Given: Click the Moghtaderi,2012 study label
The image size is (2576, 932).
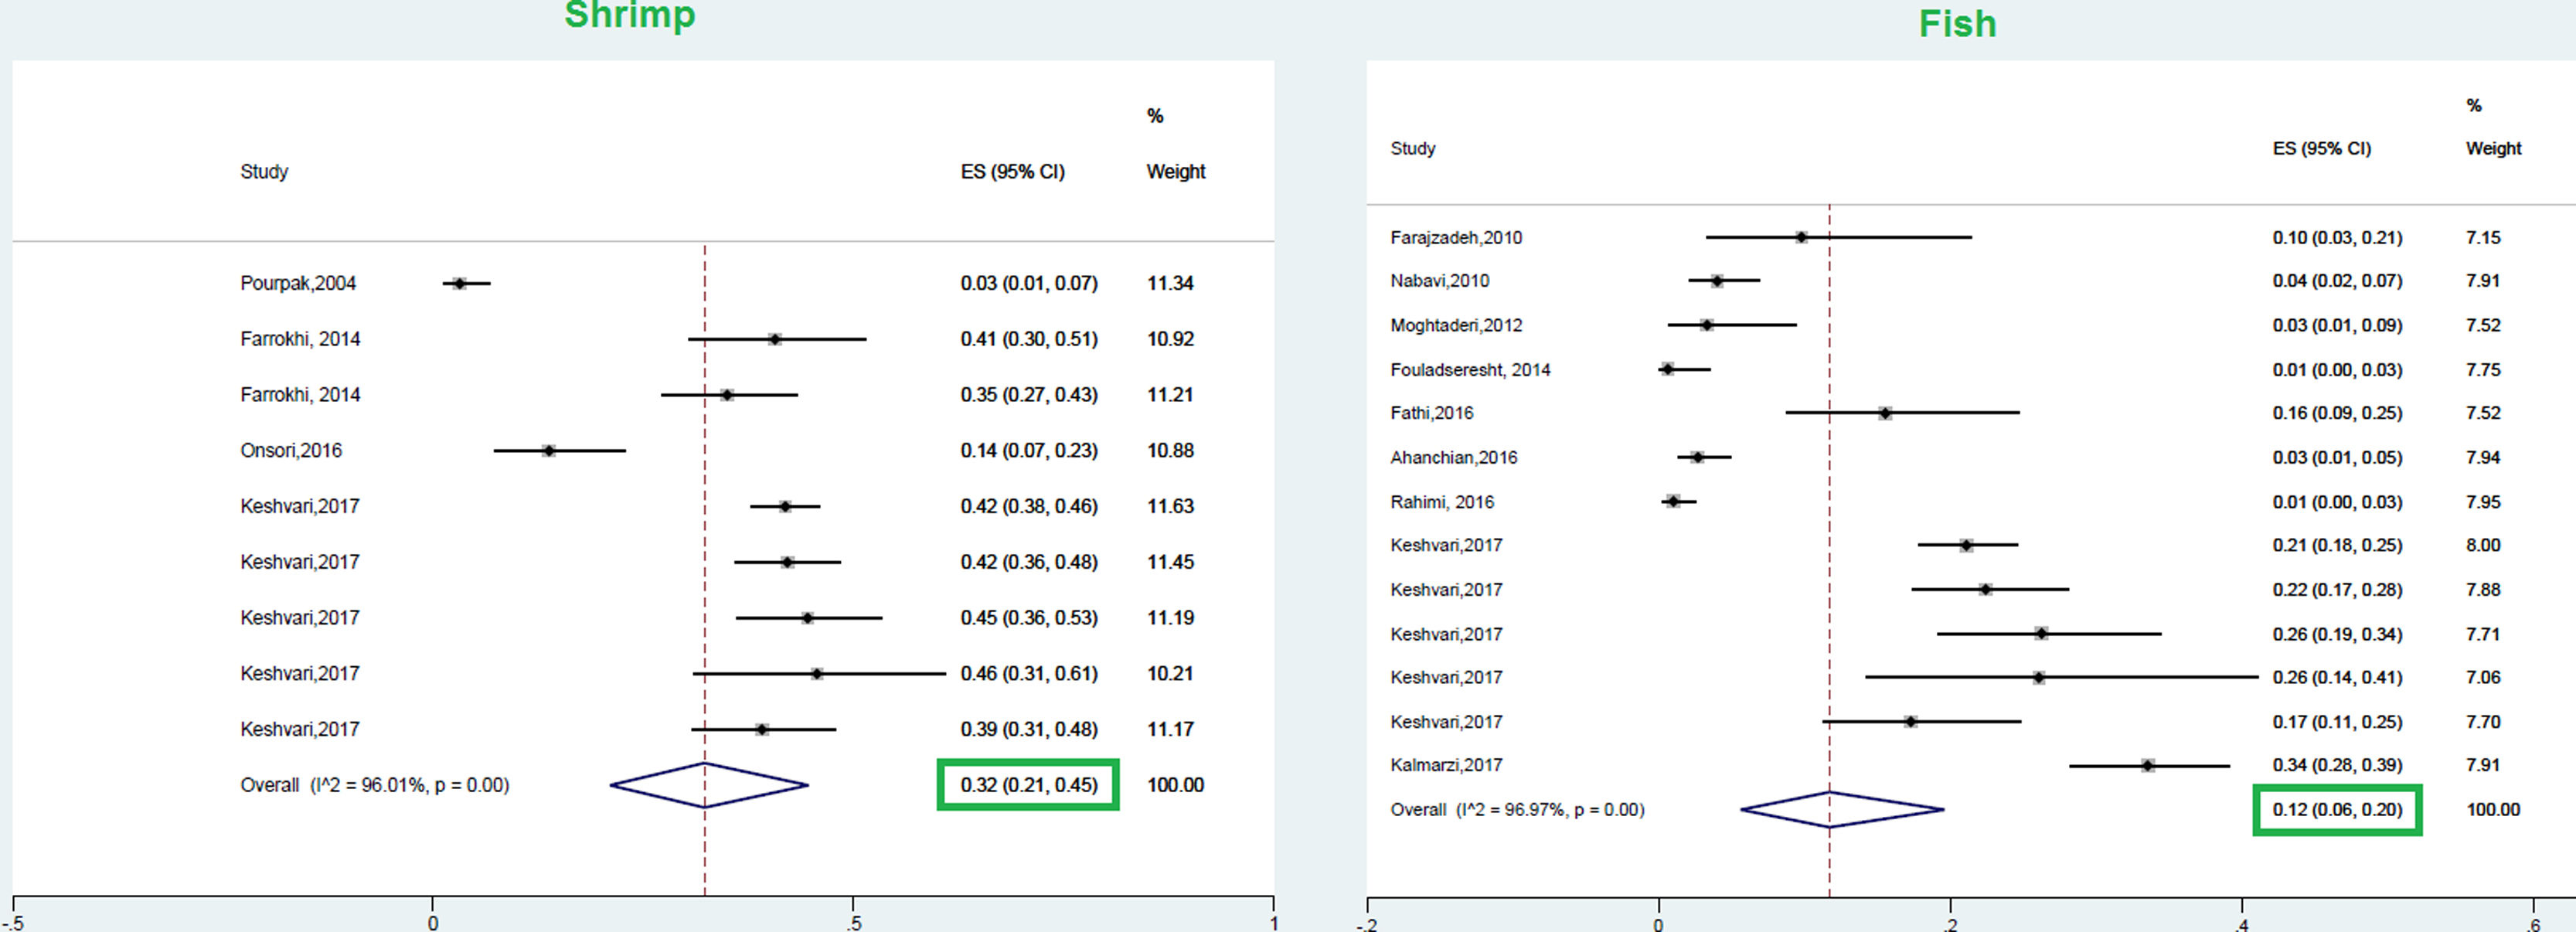Looking at the screenshot, I should 1455,326.
